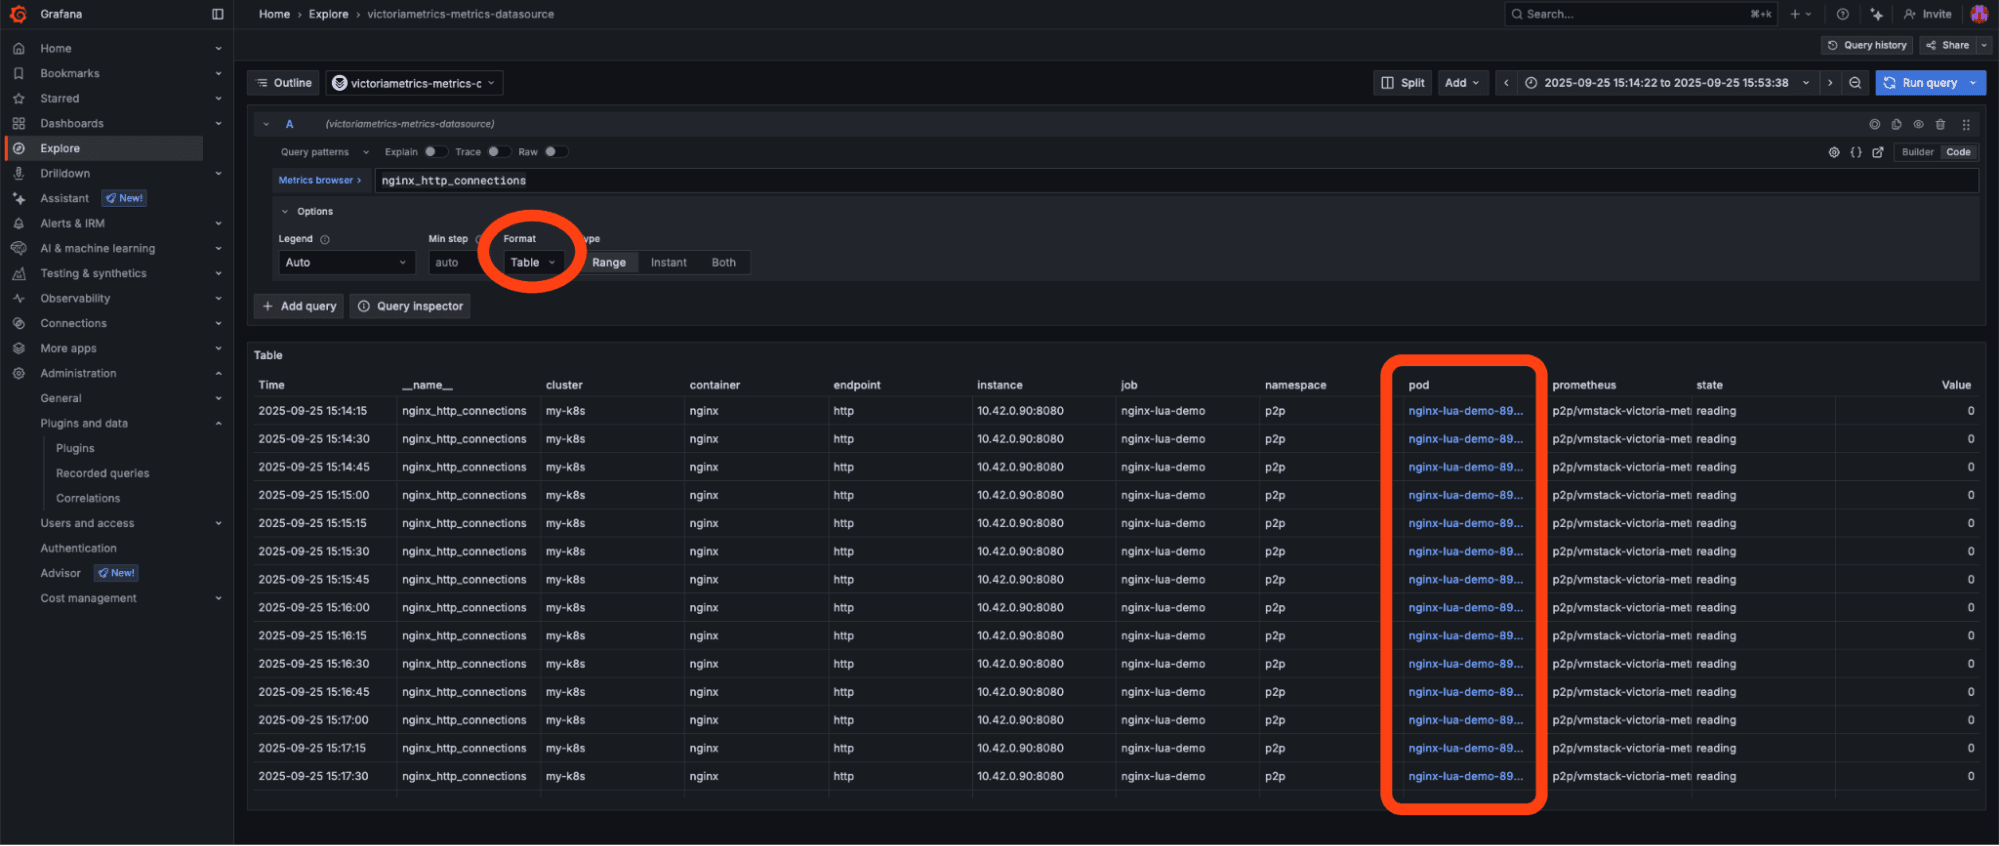
Task: Open Correlations in the sidebar
Action: [88, 498]
